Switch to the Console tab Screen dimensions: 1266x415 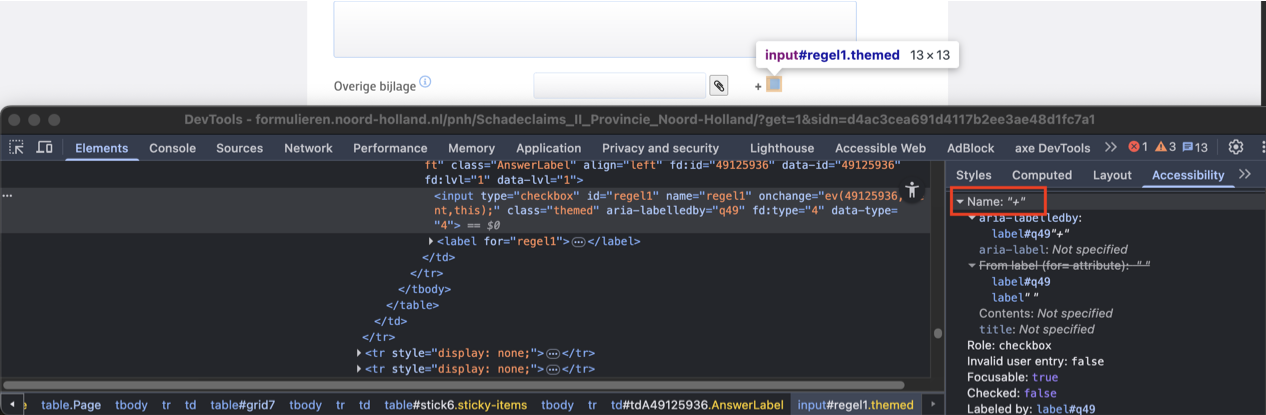(x=172, y=148)
